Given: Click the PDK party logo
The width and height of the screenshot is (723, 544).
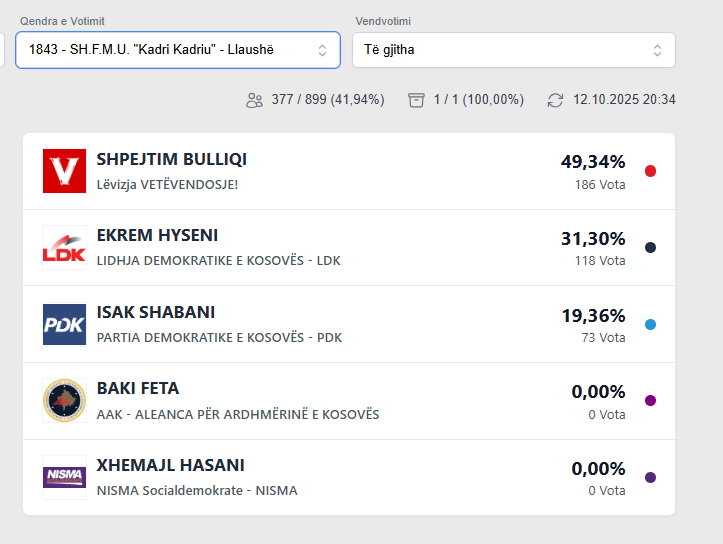Looking at the screenshot, I should coord(64,324).
